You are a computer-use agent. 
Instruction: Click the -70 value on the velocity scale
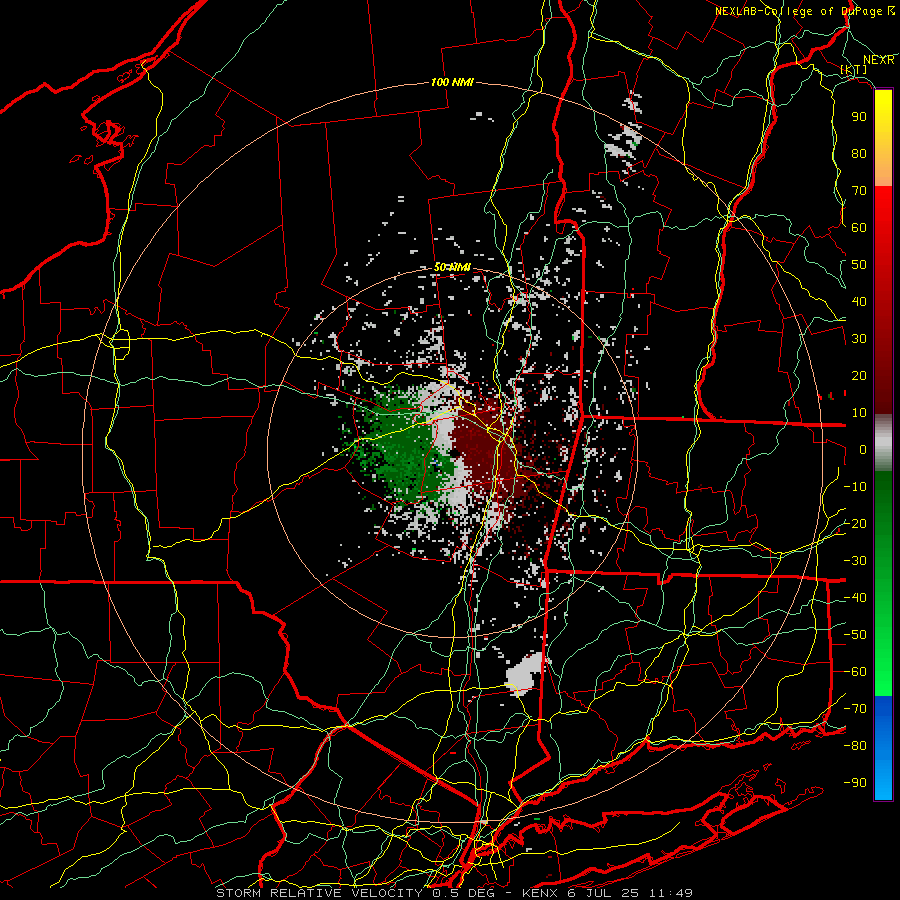[x=855, y=709]
